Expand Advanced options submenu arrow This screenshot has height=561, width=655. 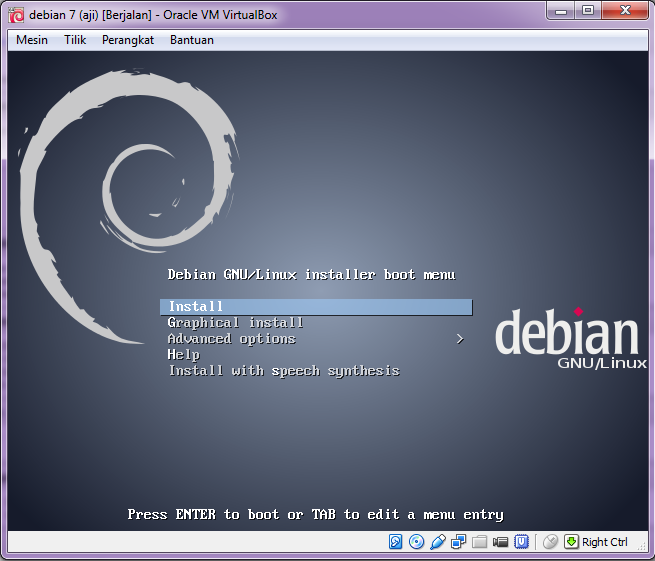(x=460, y=339)
